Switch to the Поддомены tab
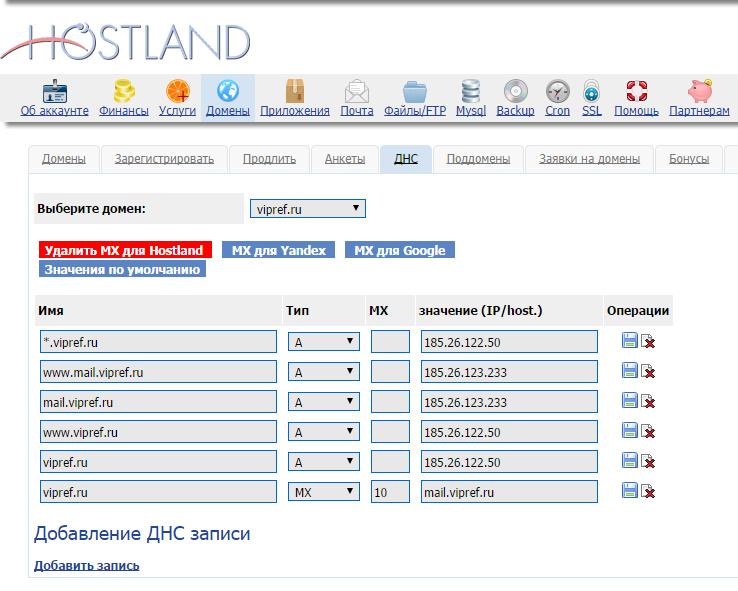This screenshot has width=738, height=591. tap(478, 159)
